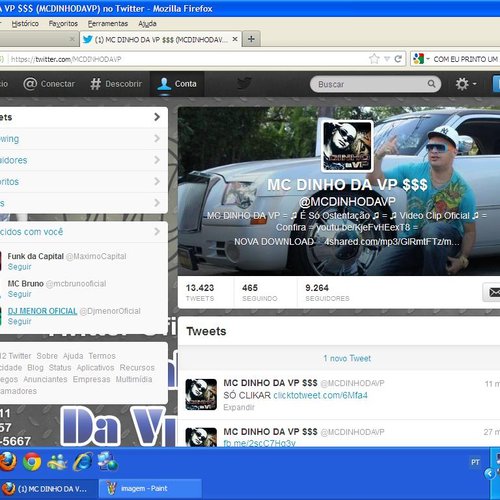Launch Google Chrome from quick launch

click(32, 462)
